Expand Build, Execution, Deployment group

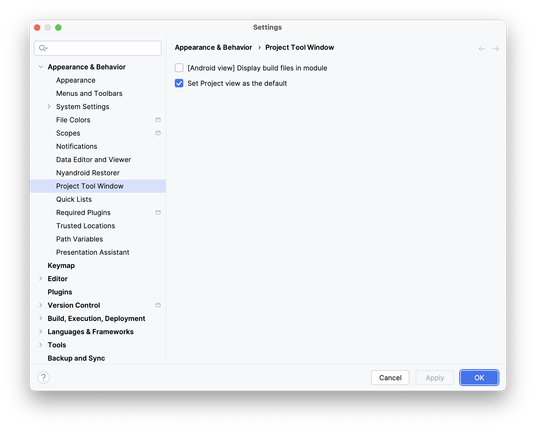[x=41, y=318]
